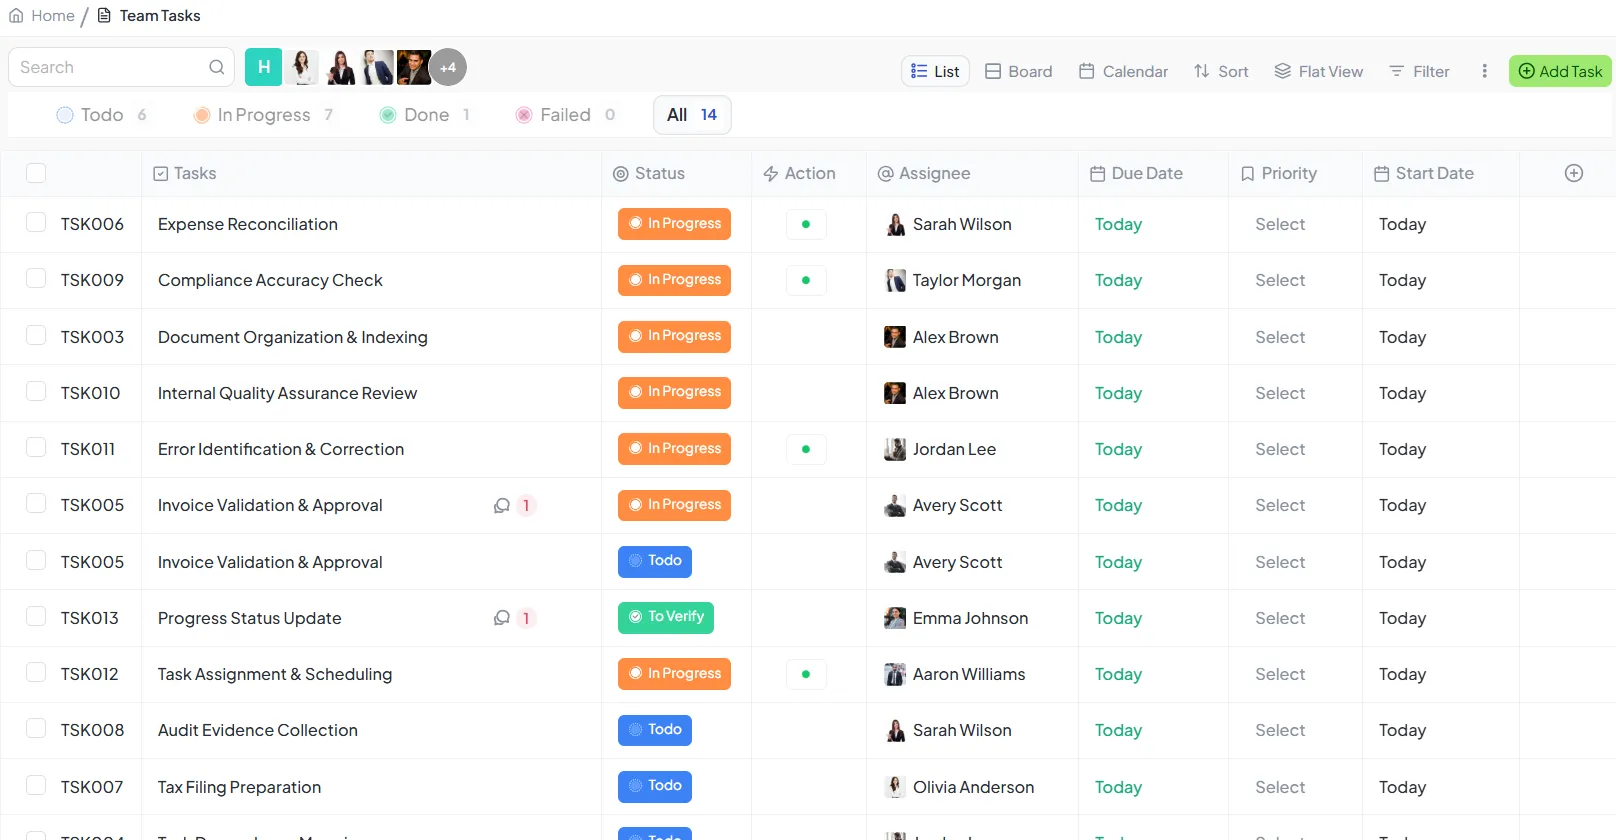Select the List view button

click(x=935, y=71)
